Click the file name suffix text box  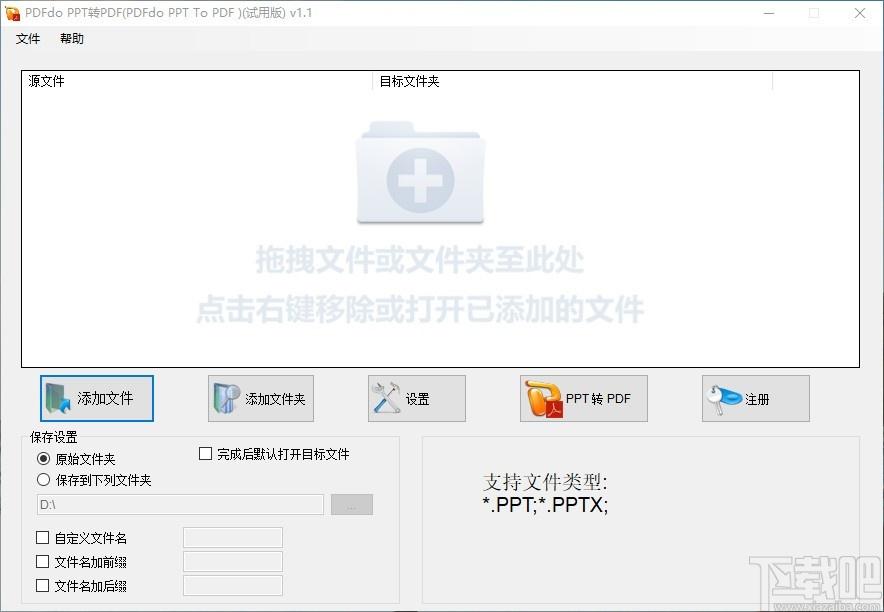[x=233, y=586]
